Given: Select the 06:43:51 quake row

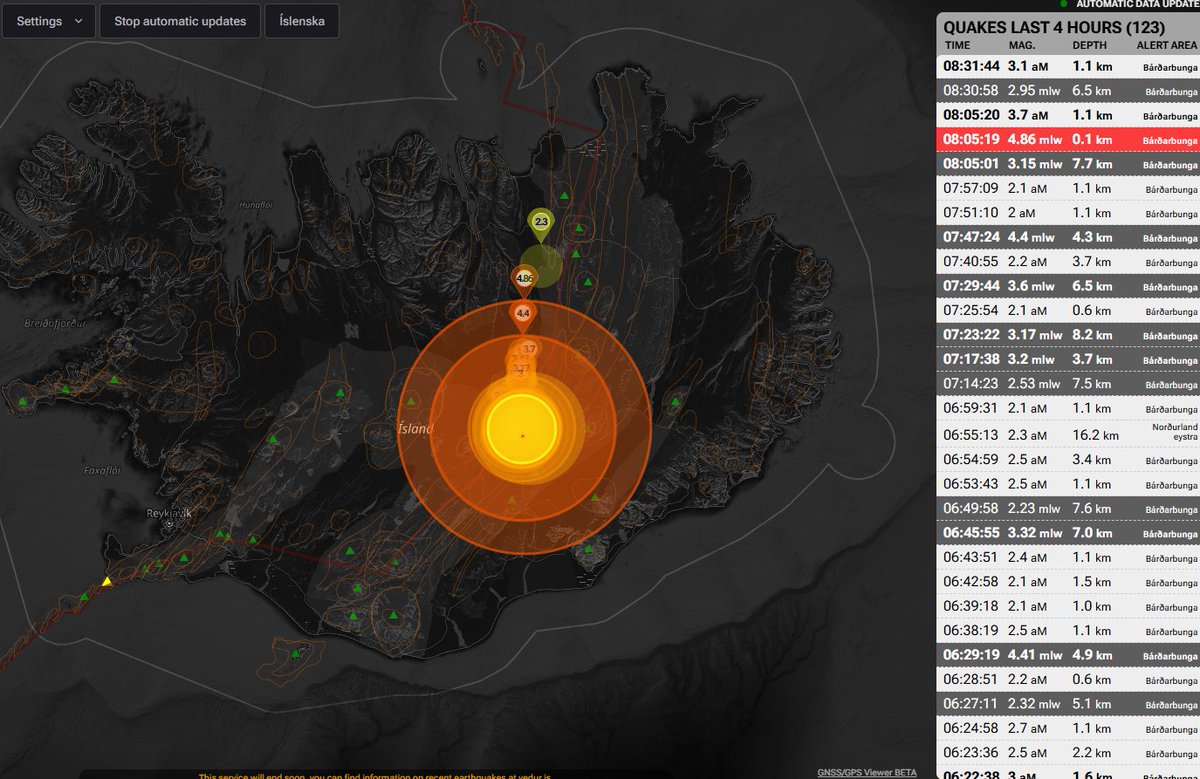Looking at the screenshot, I should (x=1067, y=558).
